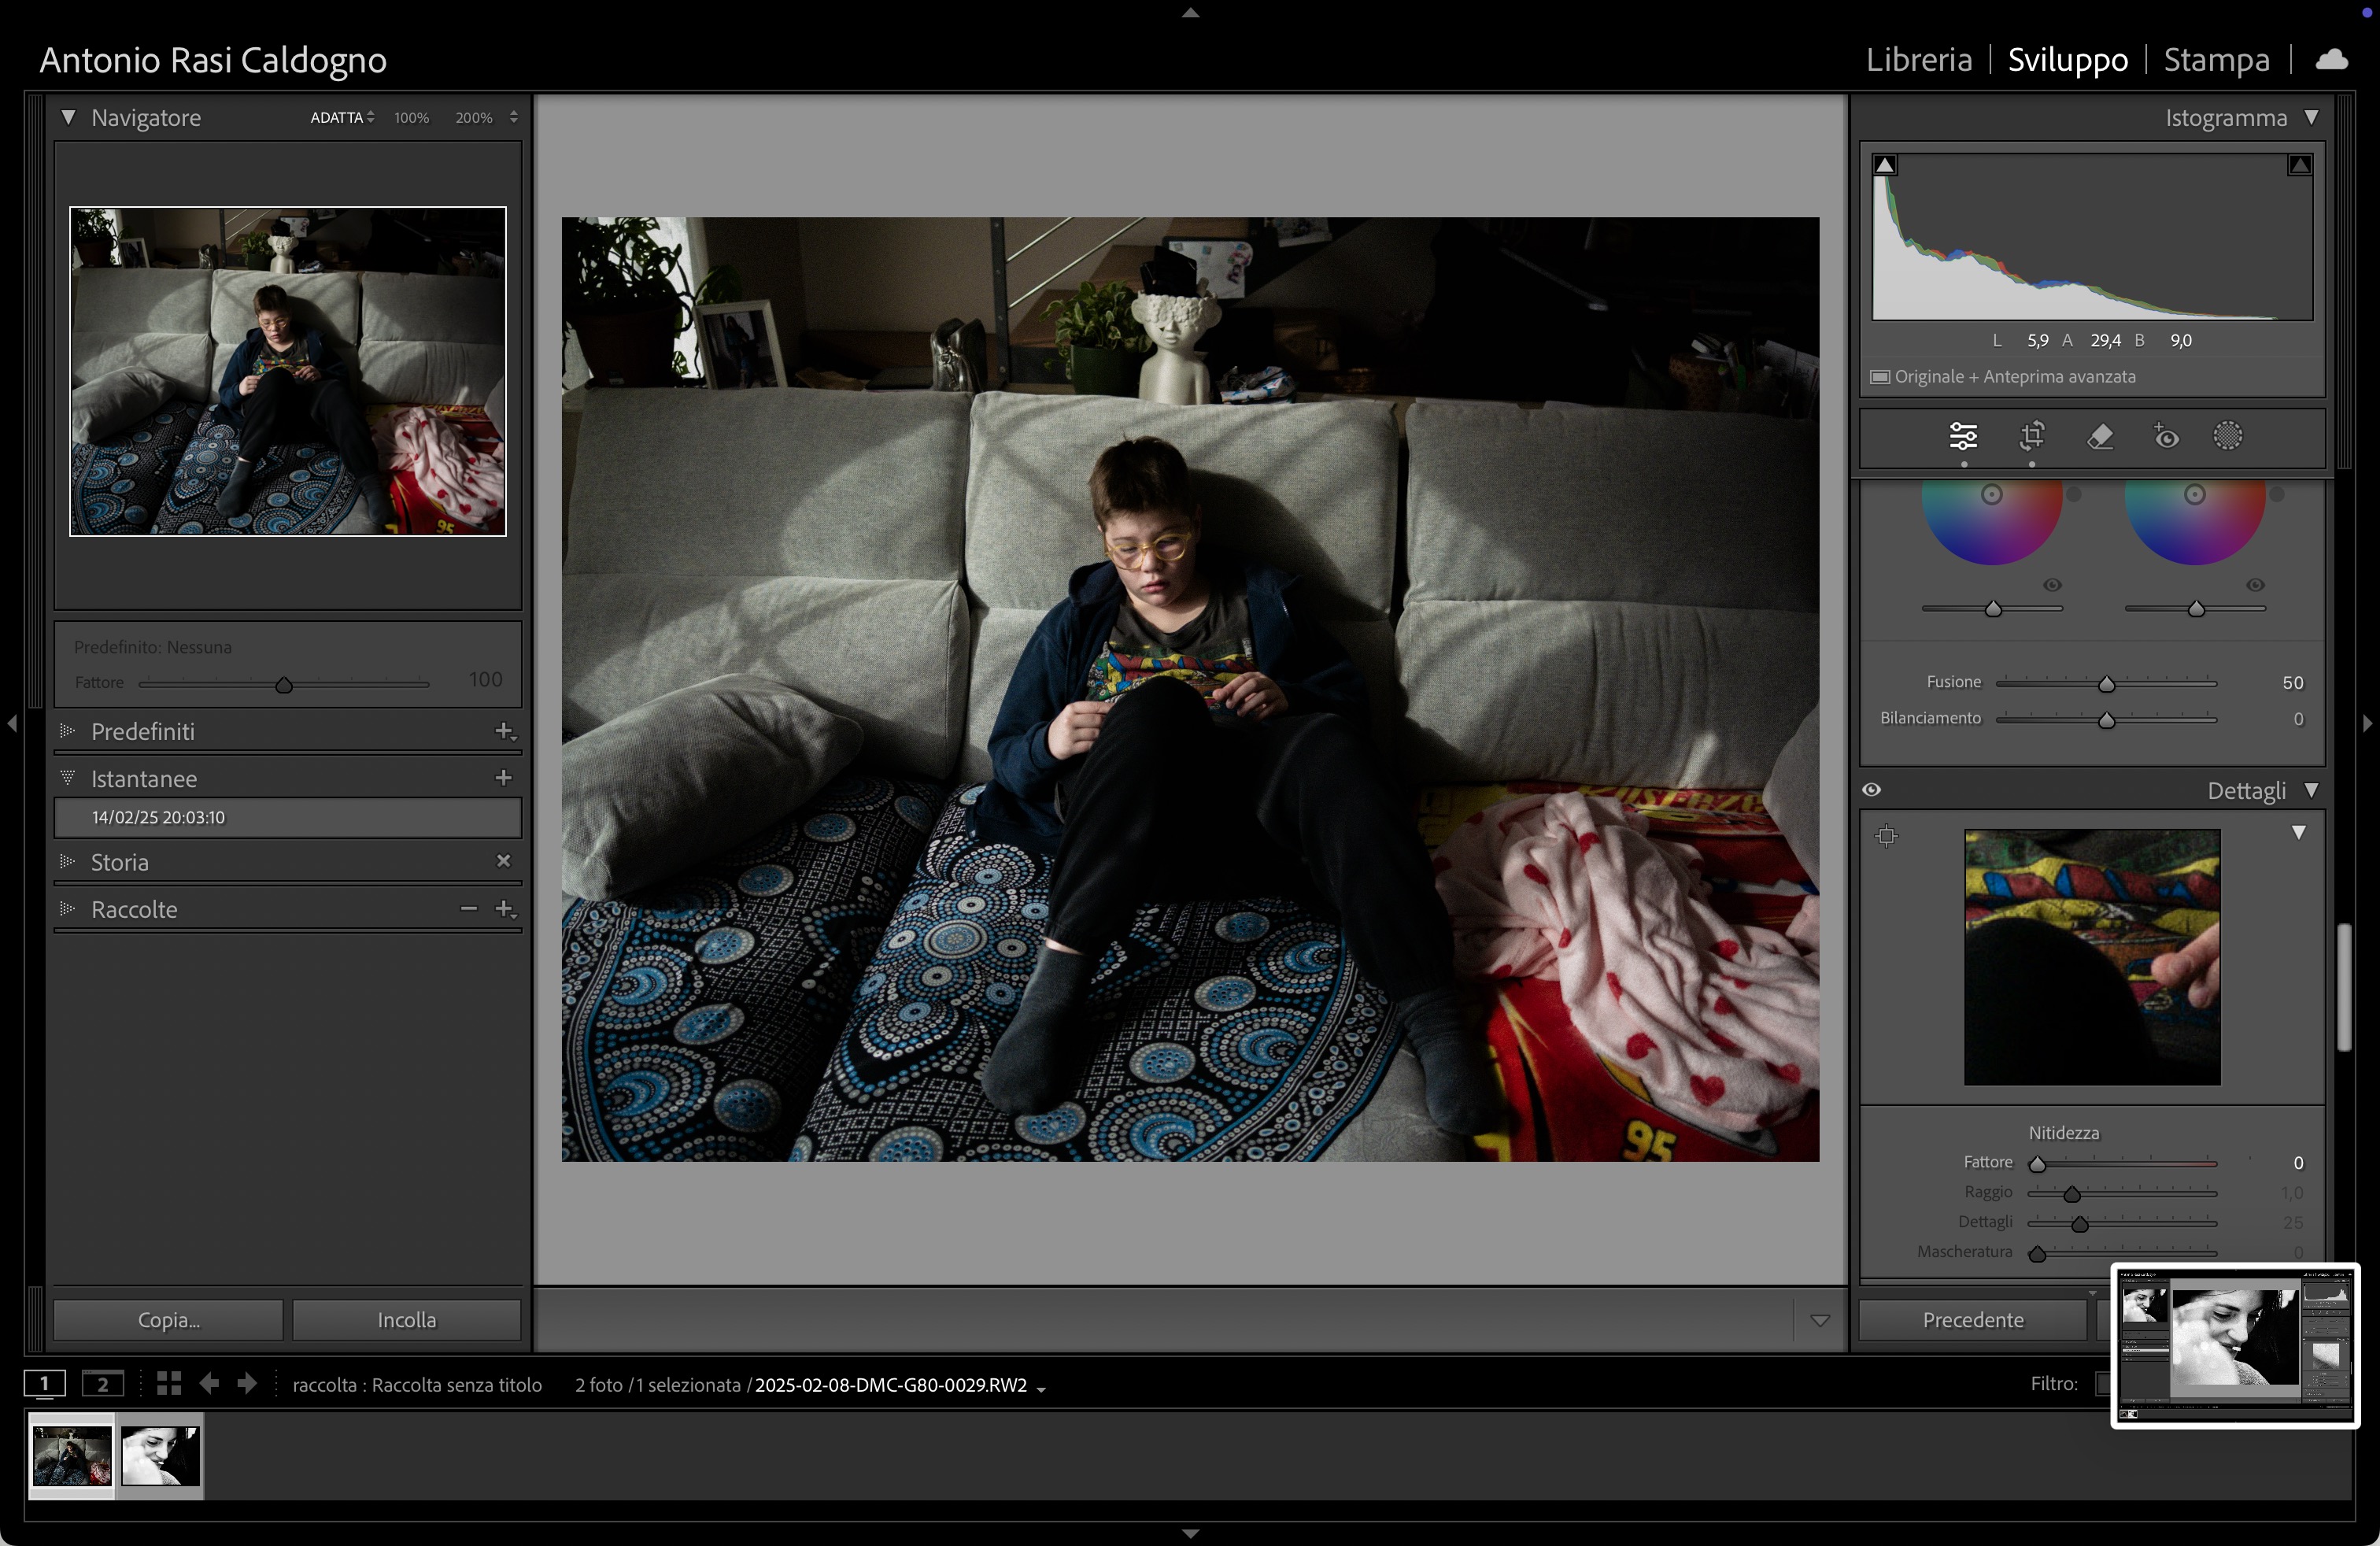
Task: Click the right panel vertical scrollbar
Action: [x=2343, y=987]
